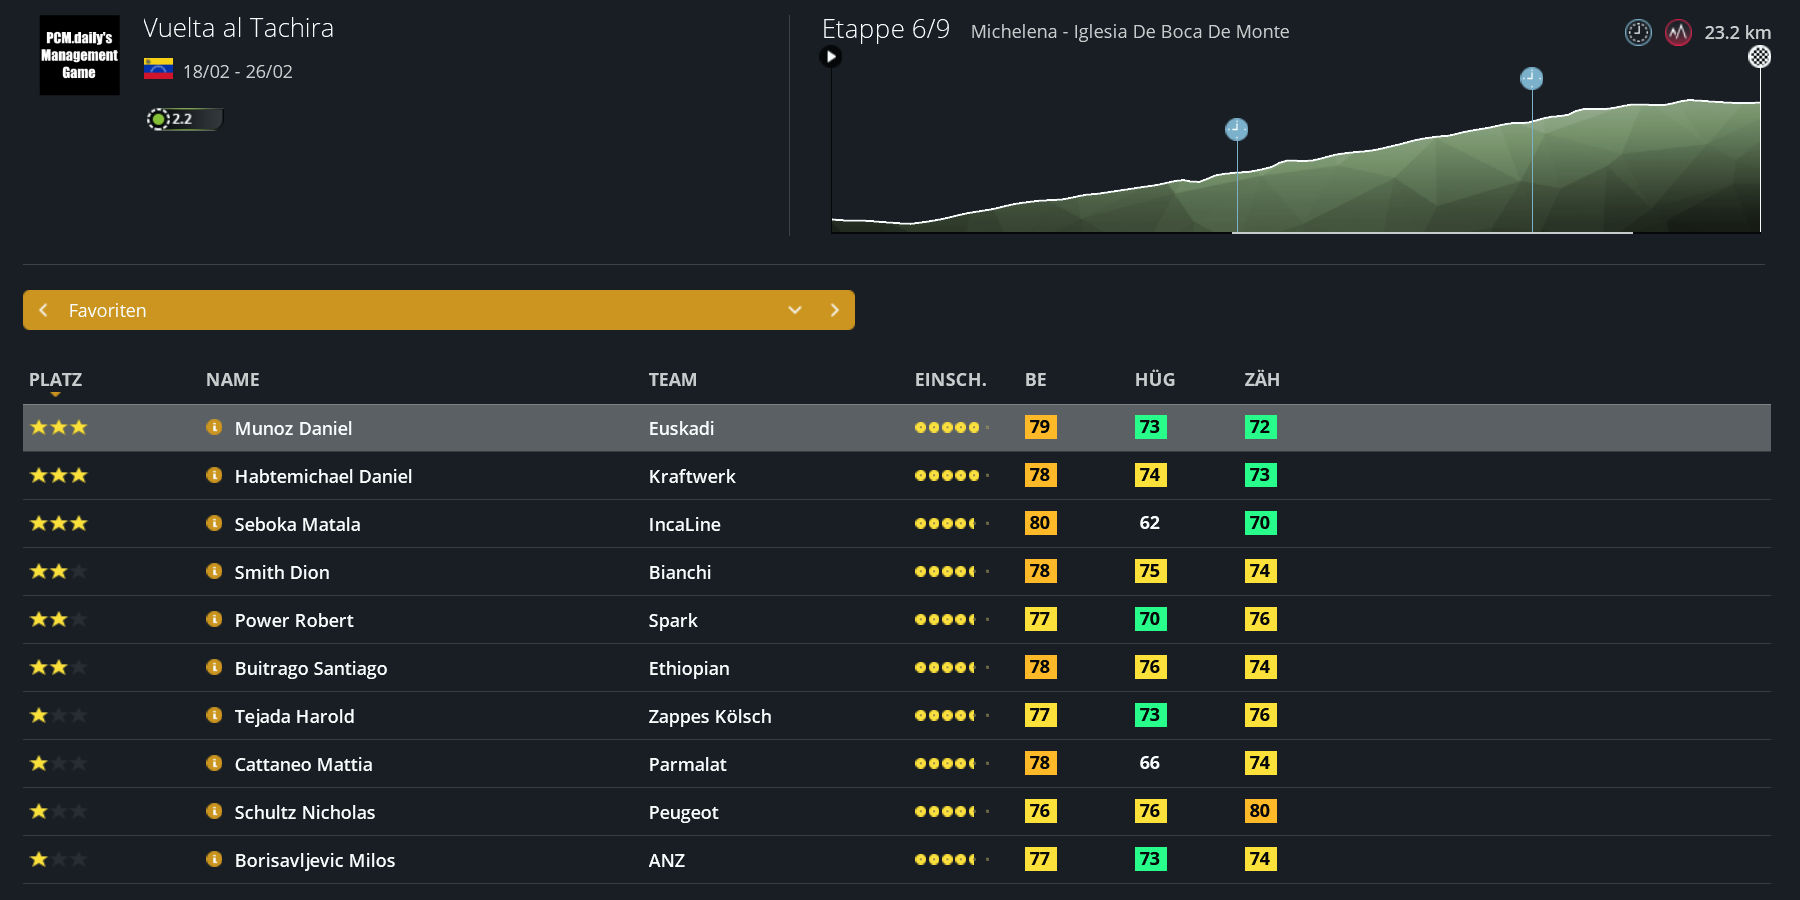Click the time trial clock icon
Viewport: 1800px width, 900px height.
point(1637,32)
